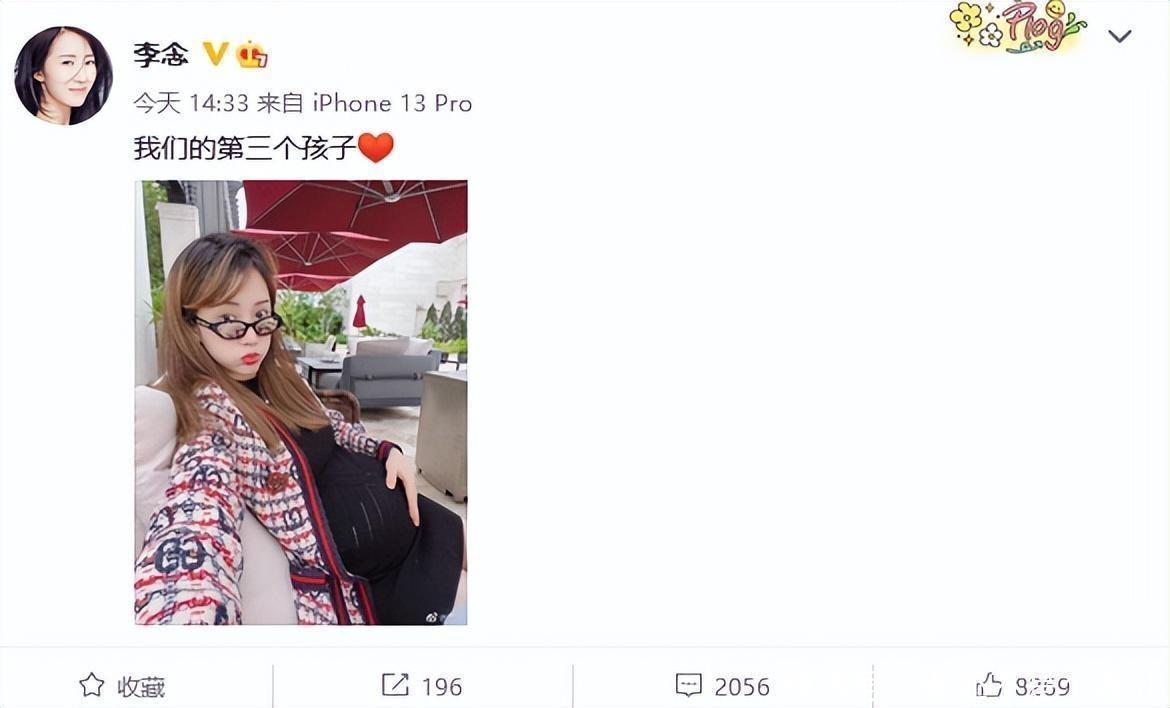Click the Plog flower sticker
The image size is (1170, 708).
tap(1018, 28)
